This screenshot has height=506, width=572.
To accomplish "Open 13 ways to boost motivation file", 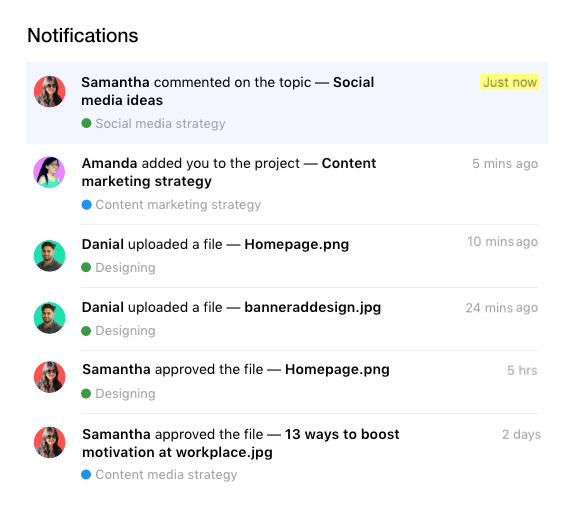I will click(x=241, y=443).
